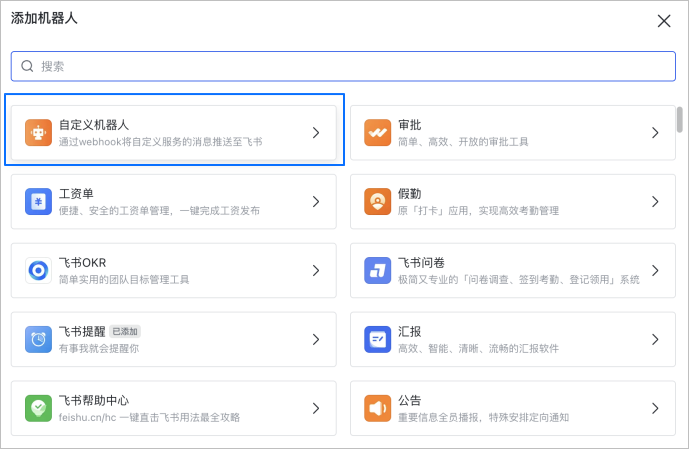This screenshot has width=689, height=449.
Task: Open the 飞书帮助中心 row chevron
Action: (x=316, y=409)
